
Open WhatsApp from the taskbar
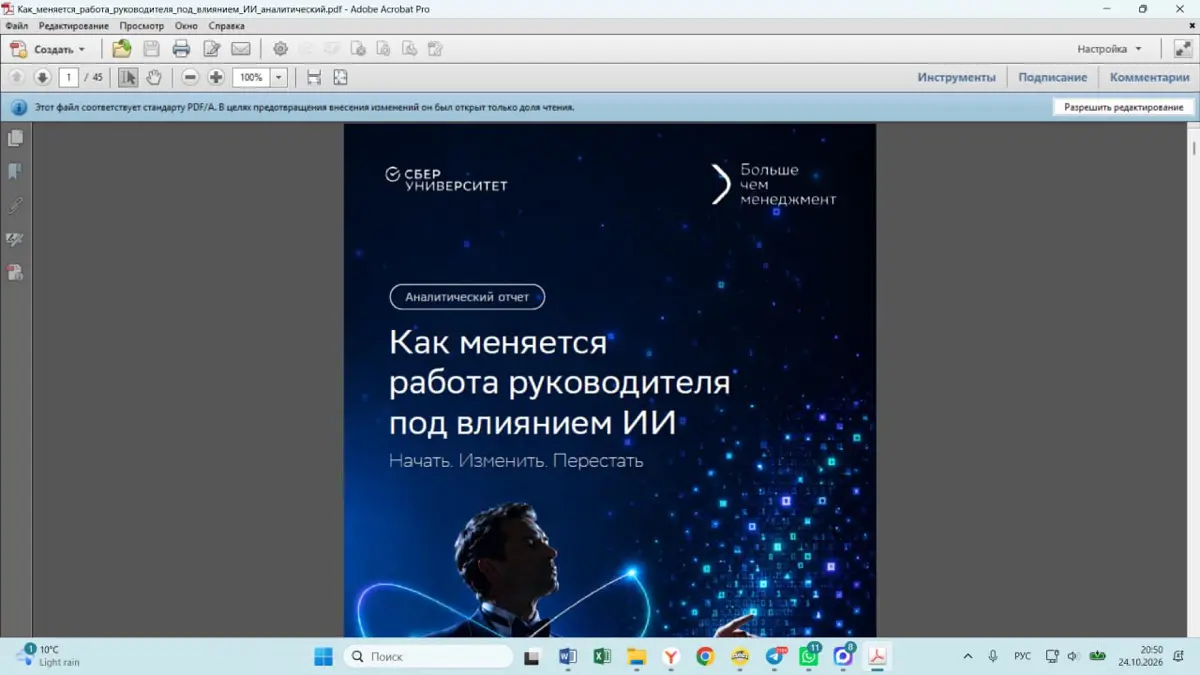pyautogui.click(x=809, y=656)
